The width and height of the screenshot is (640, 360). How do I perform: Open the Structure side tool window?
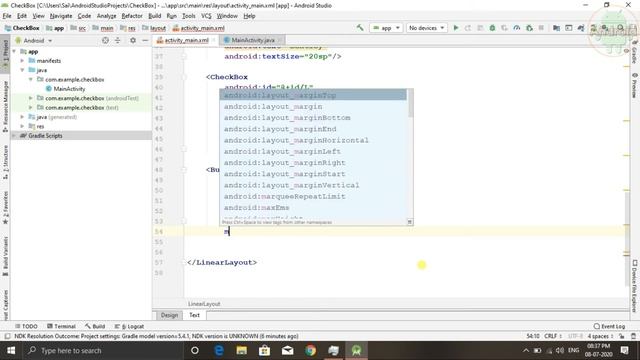[x=5, y=162]
